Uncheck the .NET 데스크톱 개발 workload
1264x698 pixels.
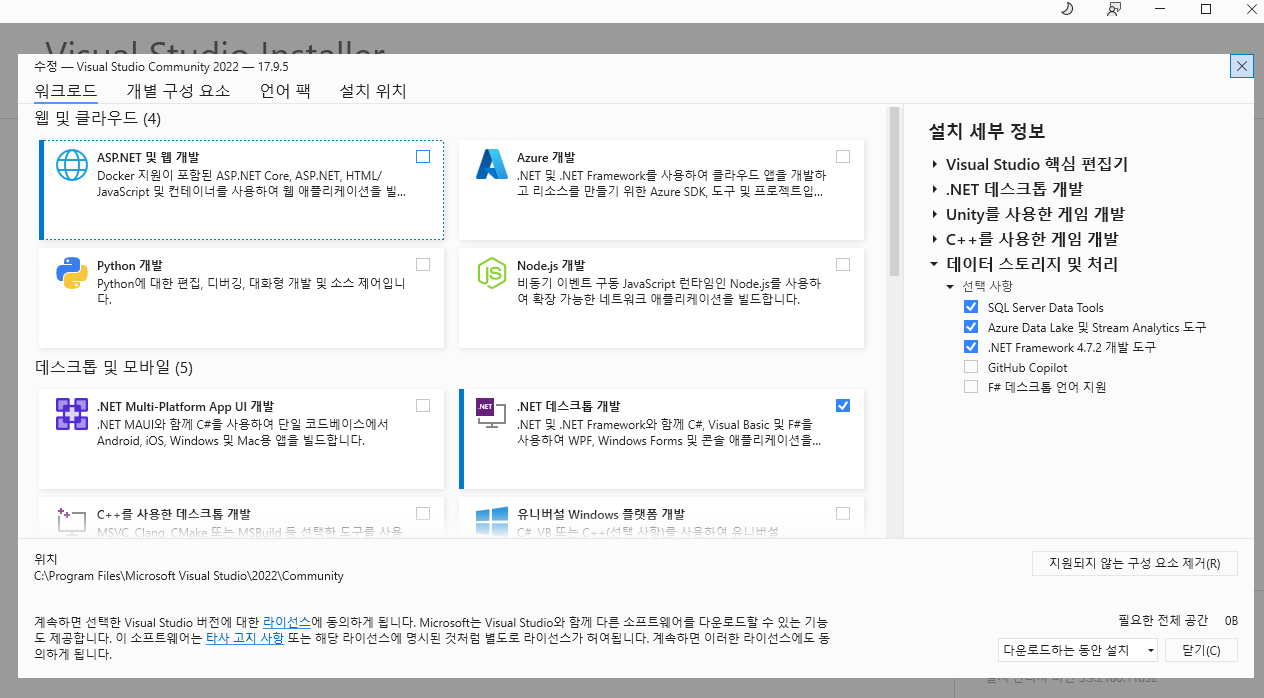(843, 405)
